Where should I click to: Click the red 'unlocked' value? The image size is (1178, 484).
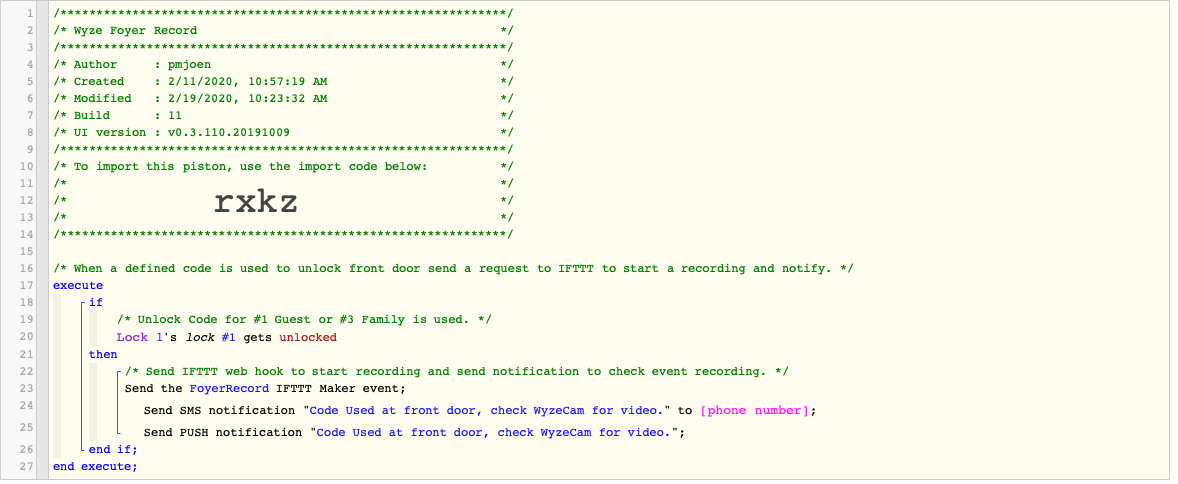click(x=308, y=337)
